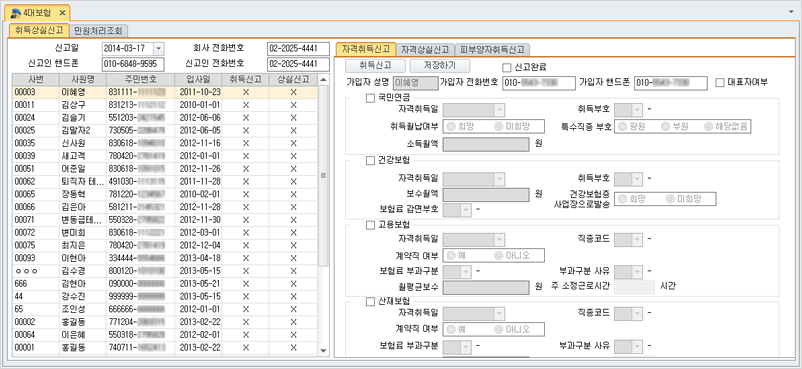Image resolution: width=802 pixels, height=369 pixels.
Task: Open the 신고일 date dropdown
Action: [159, 49]
